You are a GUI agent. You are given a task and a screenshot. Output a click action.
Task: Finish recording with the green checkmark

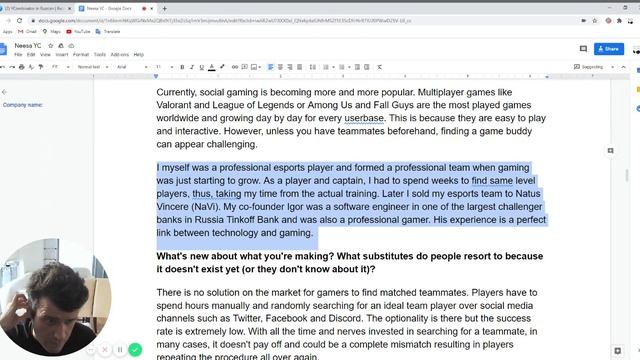[135, 350]
